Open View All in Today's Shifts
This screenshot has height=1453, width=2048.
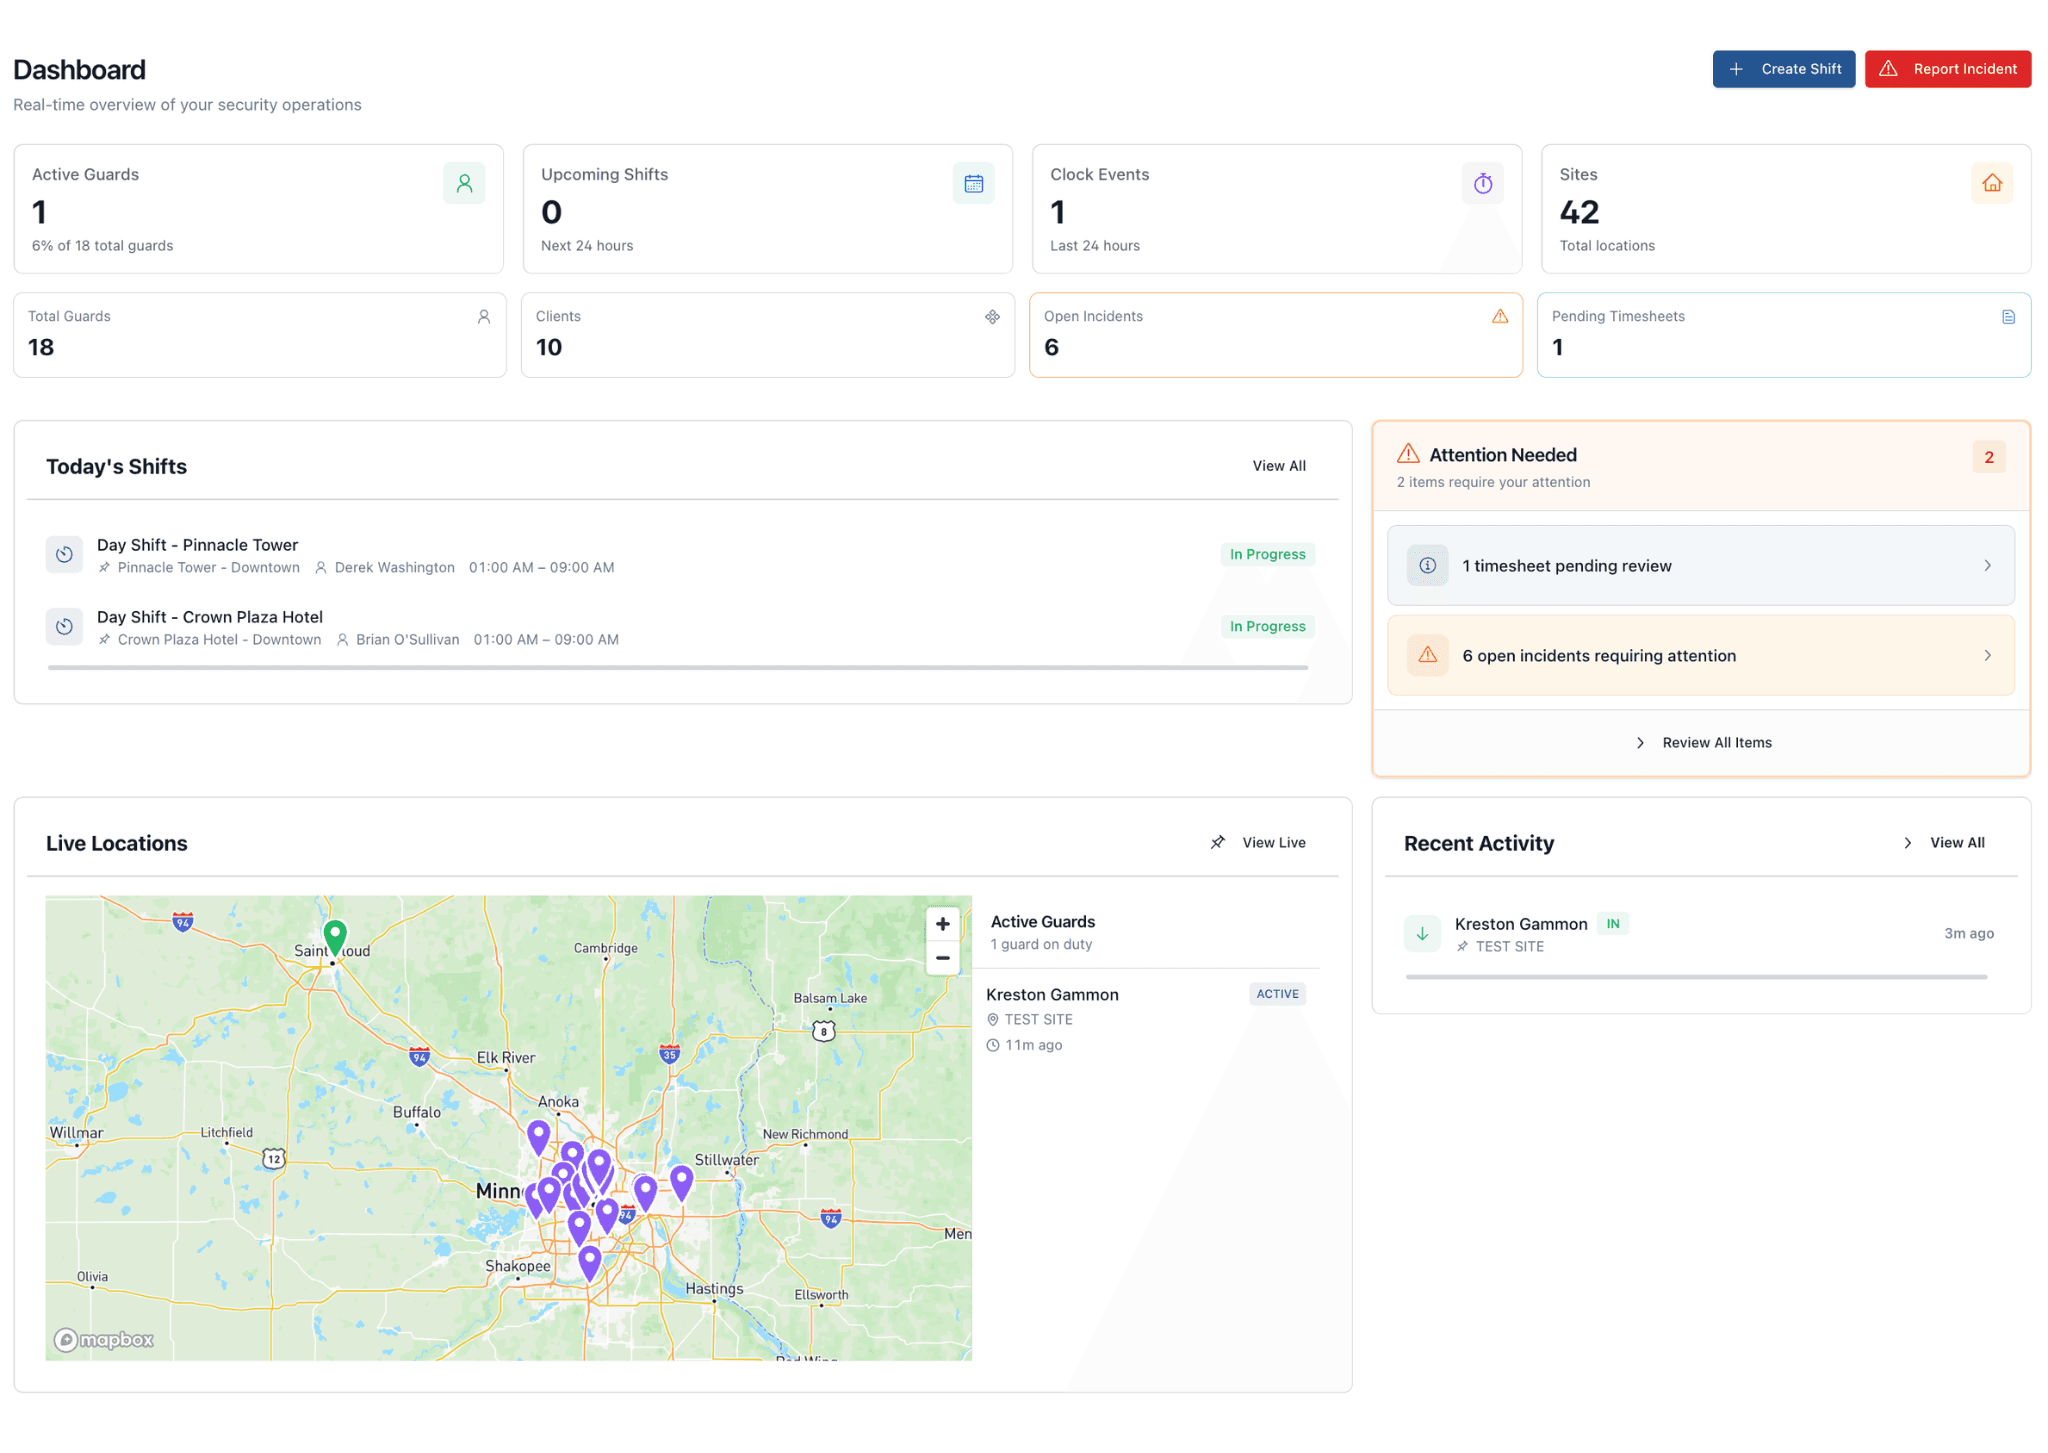(1279, 466)
